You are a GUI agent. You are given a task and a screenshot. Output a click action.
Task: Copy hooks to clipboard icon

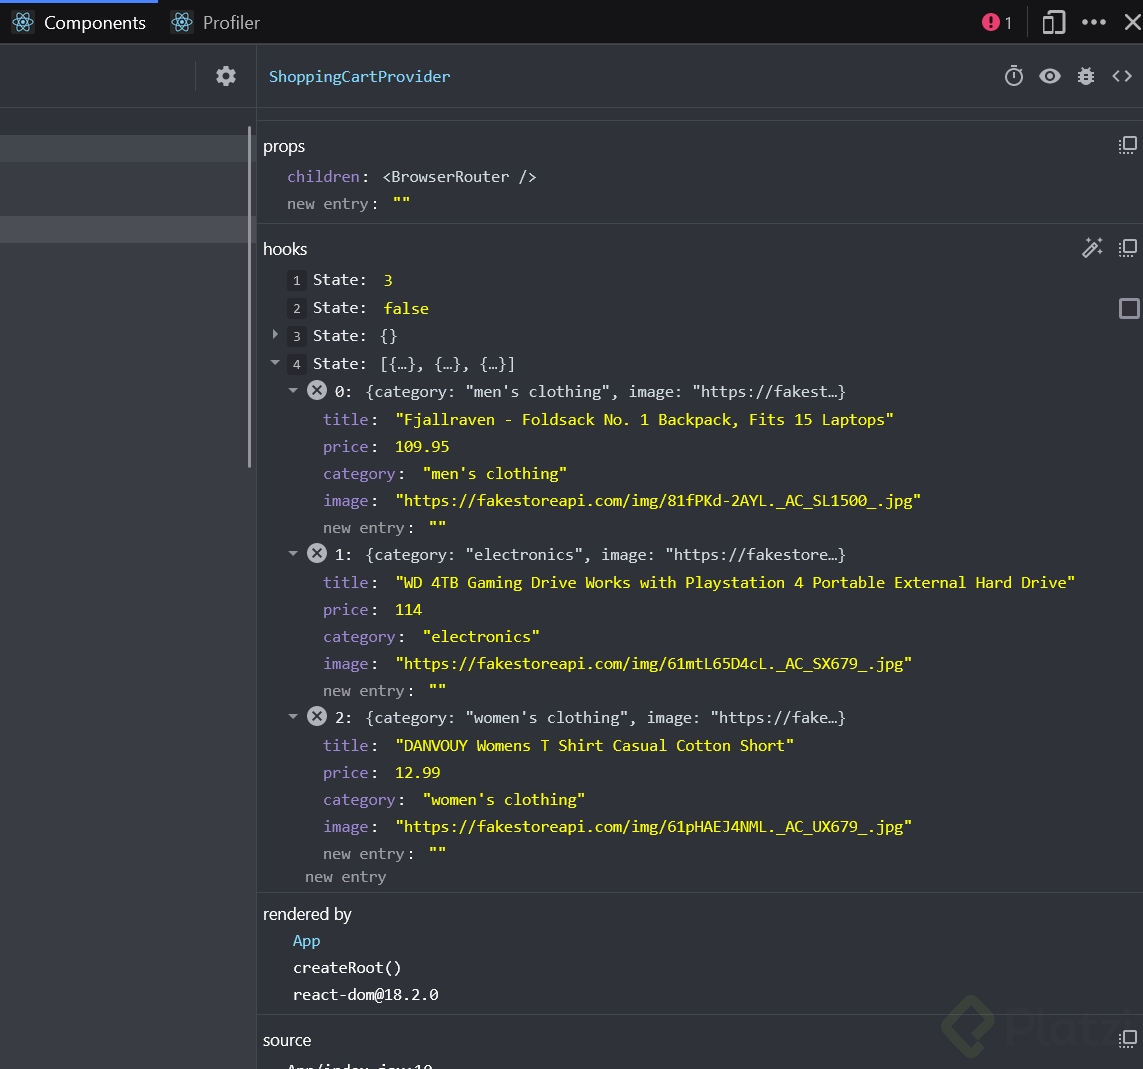(x=1127, y=248)
